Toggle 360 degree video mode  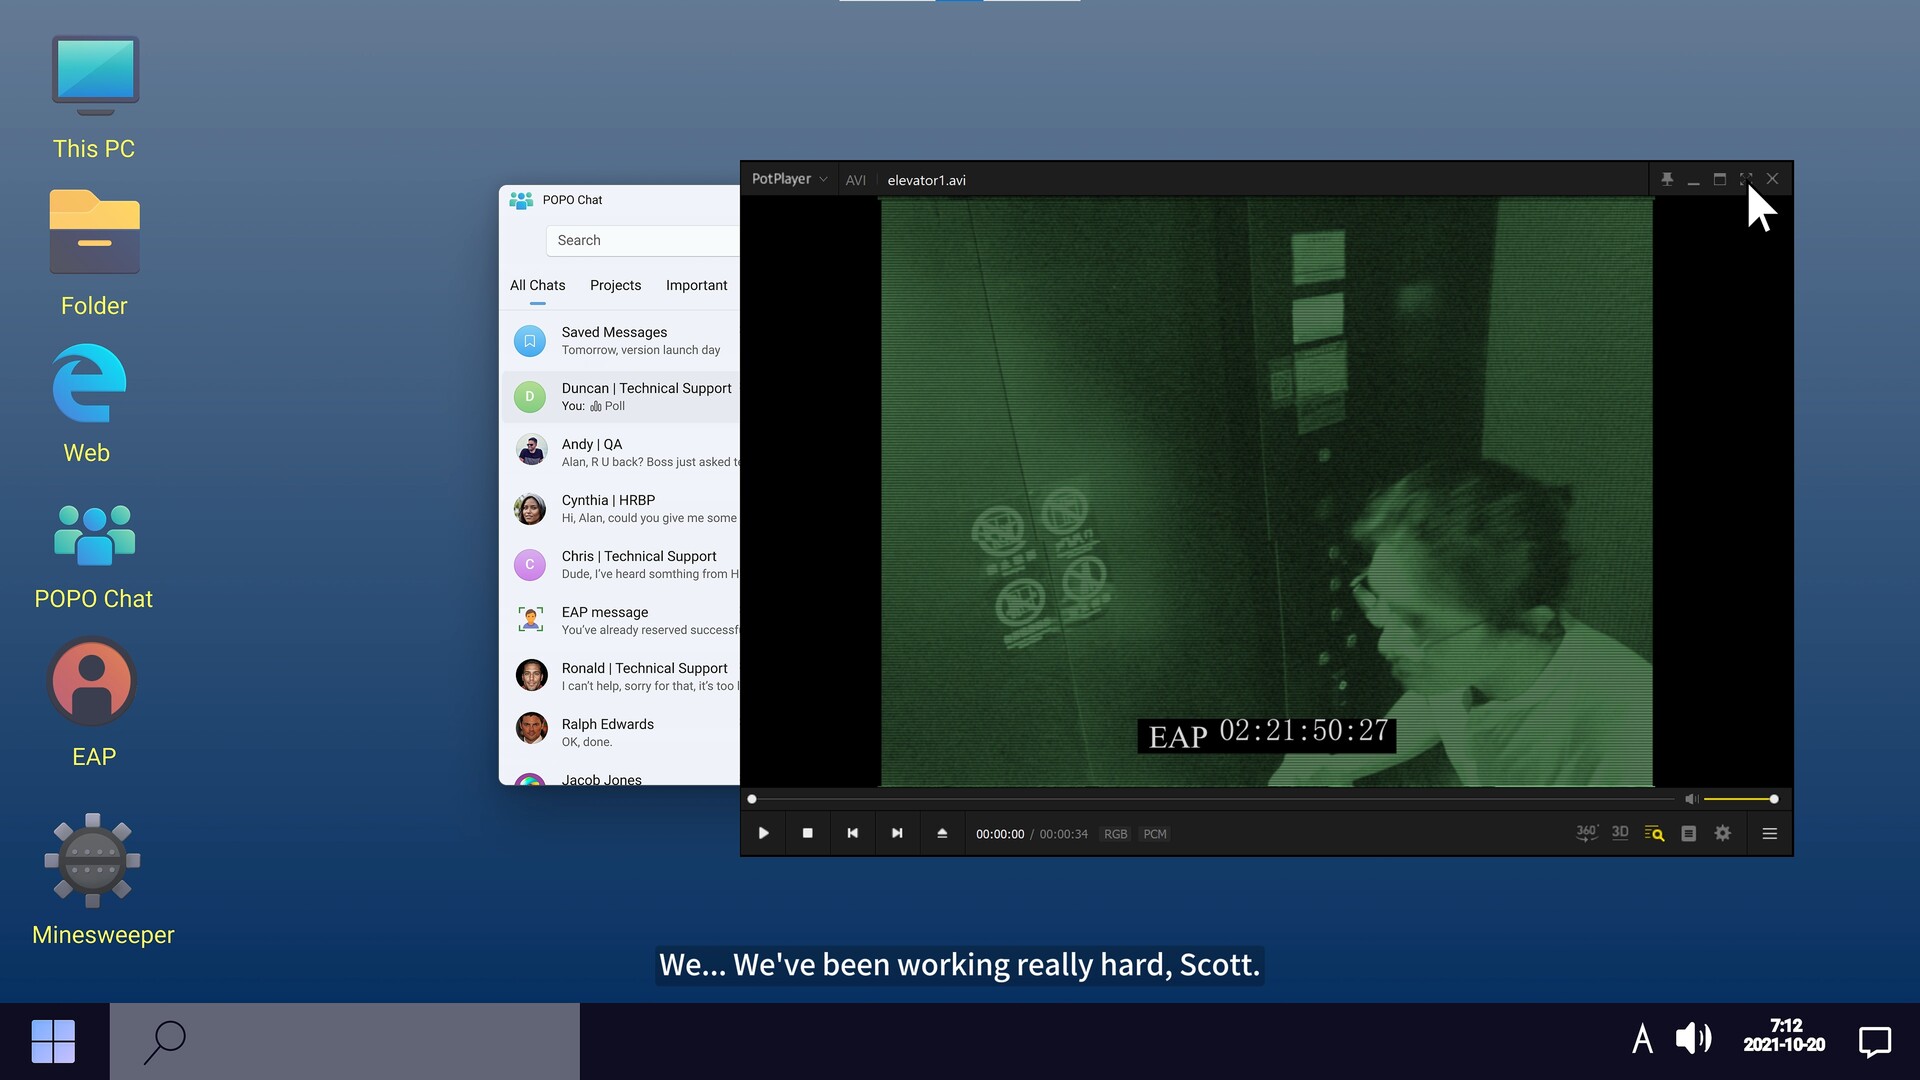(1586, 833)
